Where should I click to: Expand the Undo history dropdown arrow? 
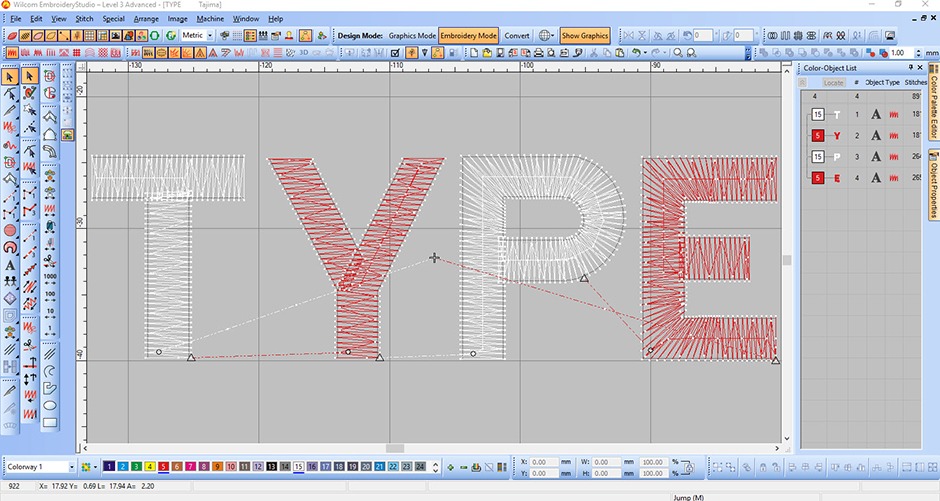(644, 53)
